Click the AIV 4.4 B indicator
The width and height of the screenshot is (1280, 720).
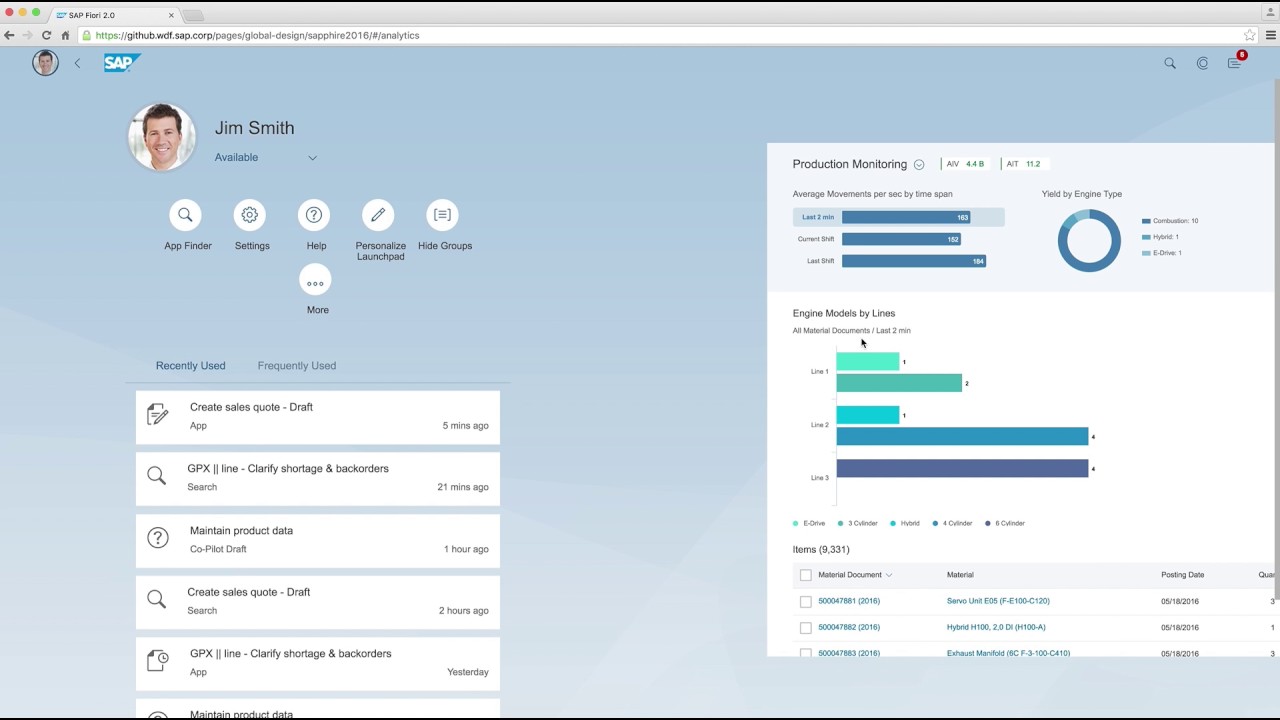point(965,164)
